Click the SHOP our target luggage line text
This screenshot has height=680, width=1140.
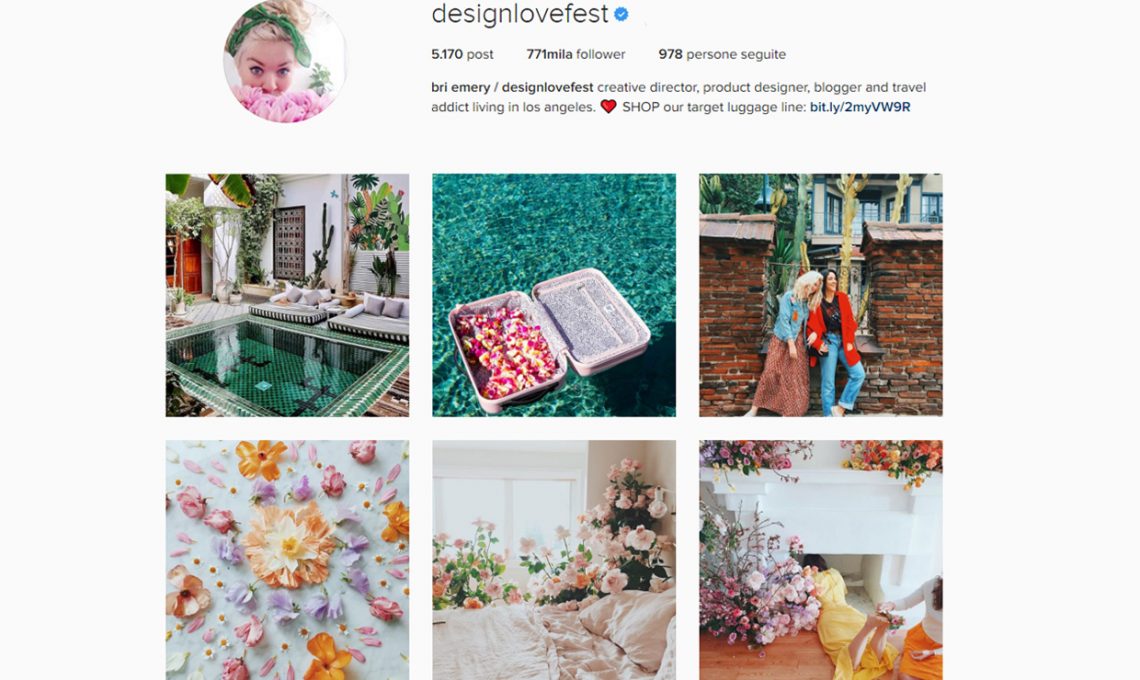point(714,107)
